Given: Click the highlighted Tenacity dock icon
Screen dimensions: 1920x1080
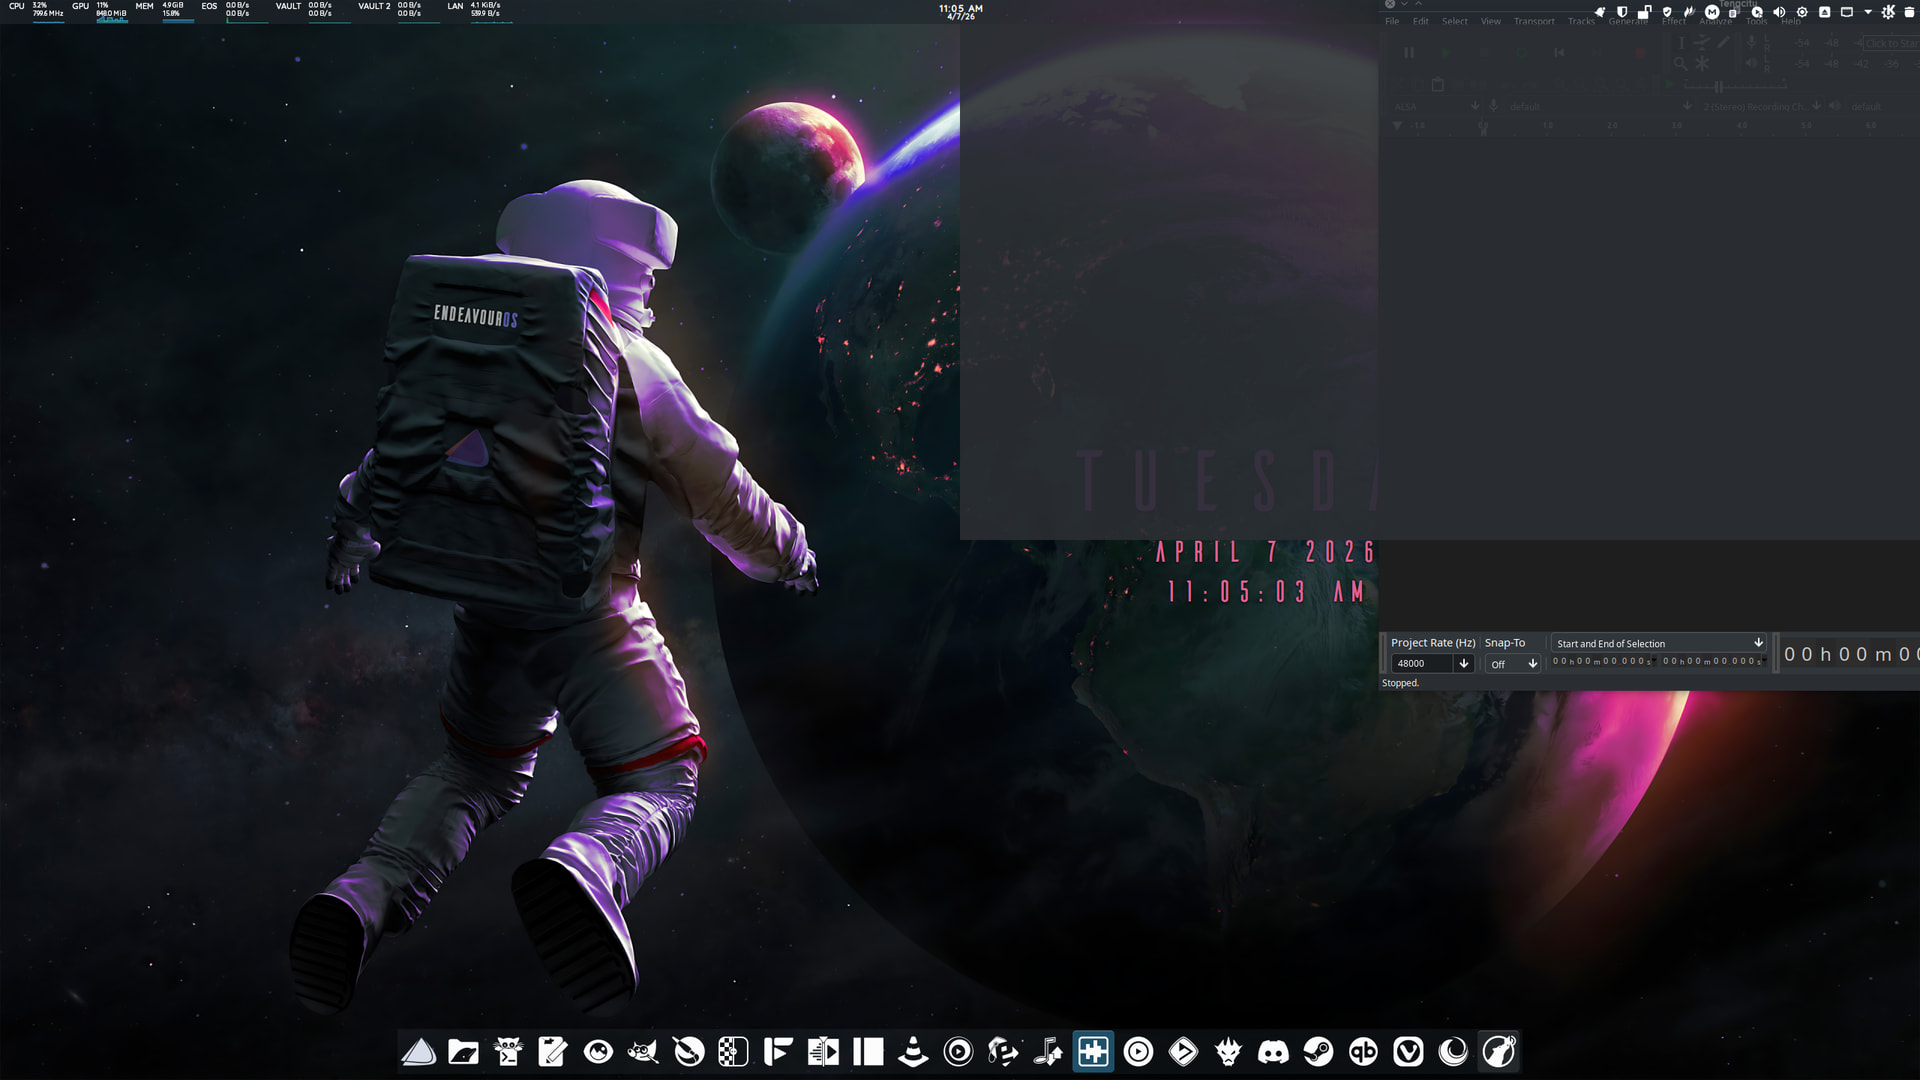Looking at the screenshot, I should click(x=1093, y=1052).
